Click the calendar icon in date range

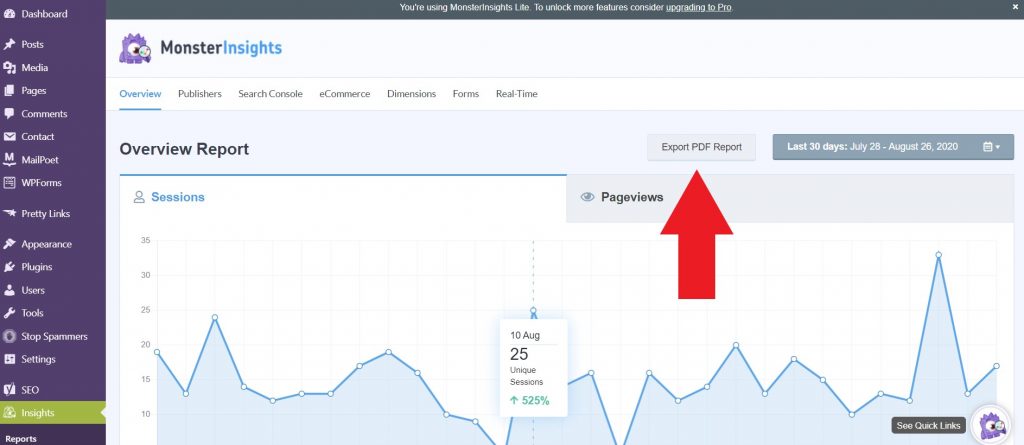tap(988, 147)
